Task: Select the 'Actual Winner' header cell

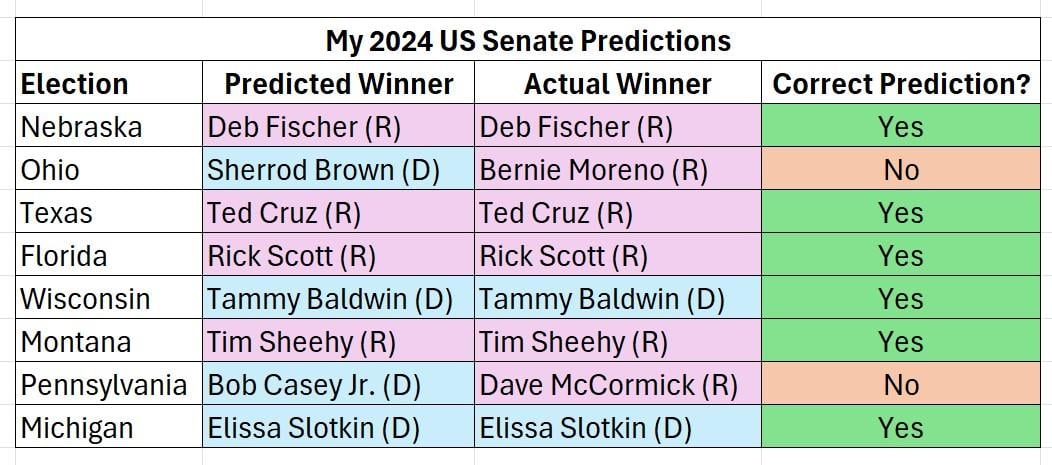Action: pos(617,83)
